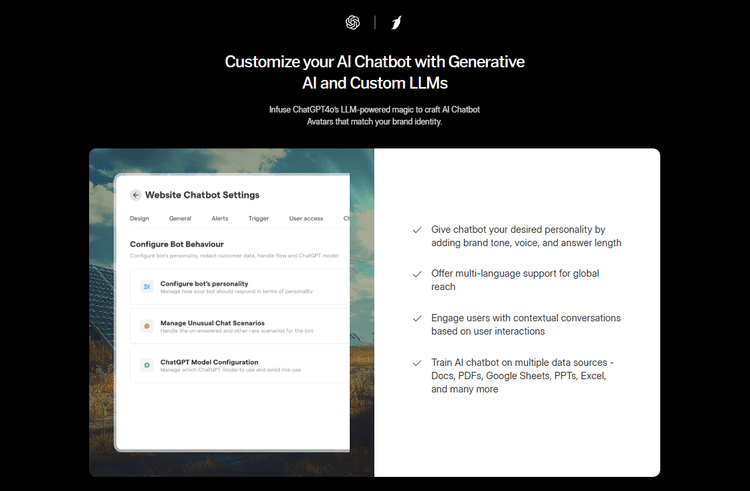Click the Website Chatbot Settings title
Image resolution: width=750 pixels, height=491 pixels.
click(x=202, y=195)
